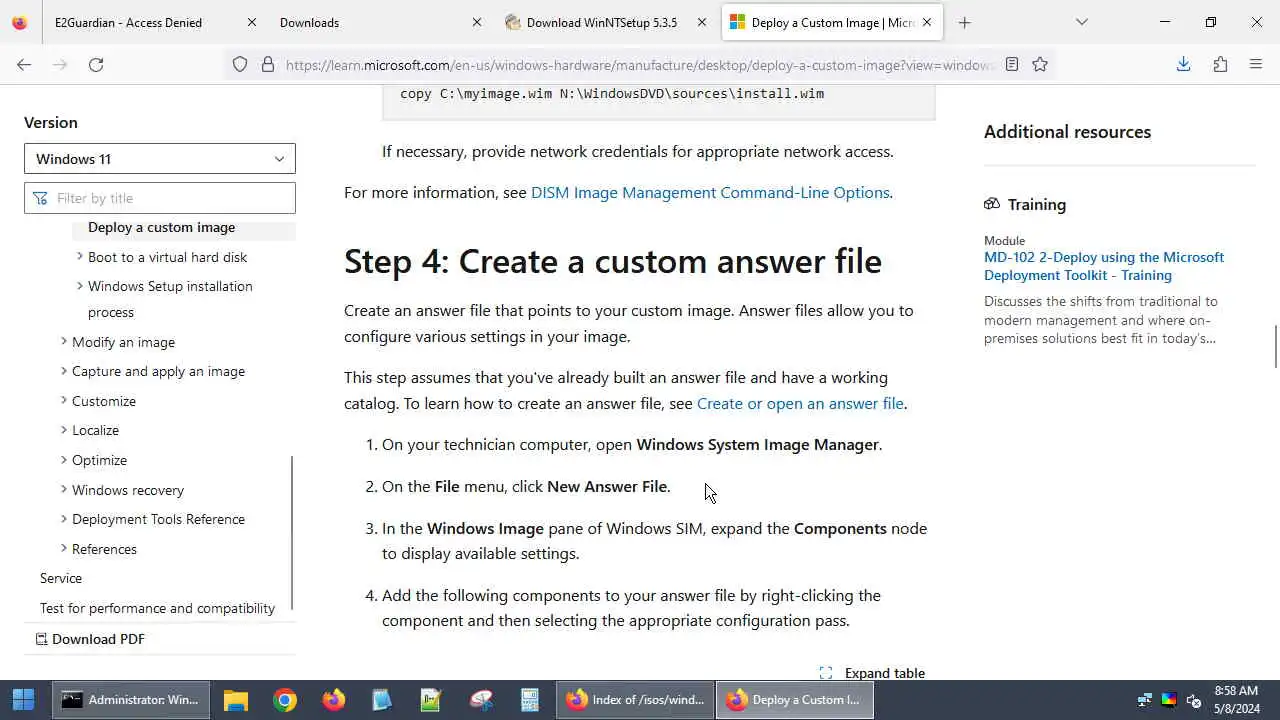Open the extensions puzzle icon
The width and height of the screenshot is (1280, 720).
1220,64
